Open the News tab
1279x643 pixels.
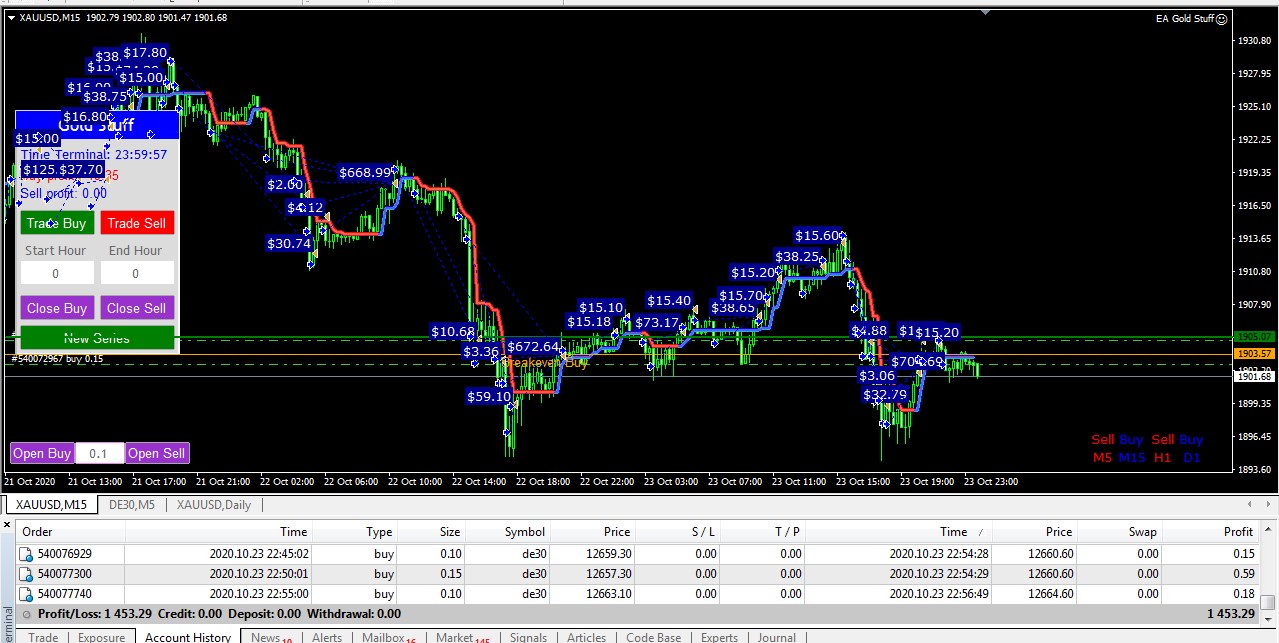tap(271, 637)
